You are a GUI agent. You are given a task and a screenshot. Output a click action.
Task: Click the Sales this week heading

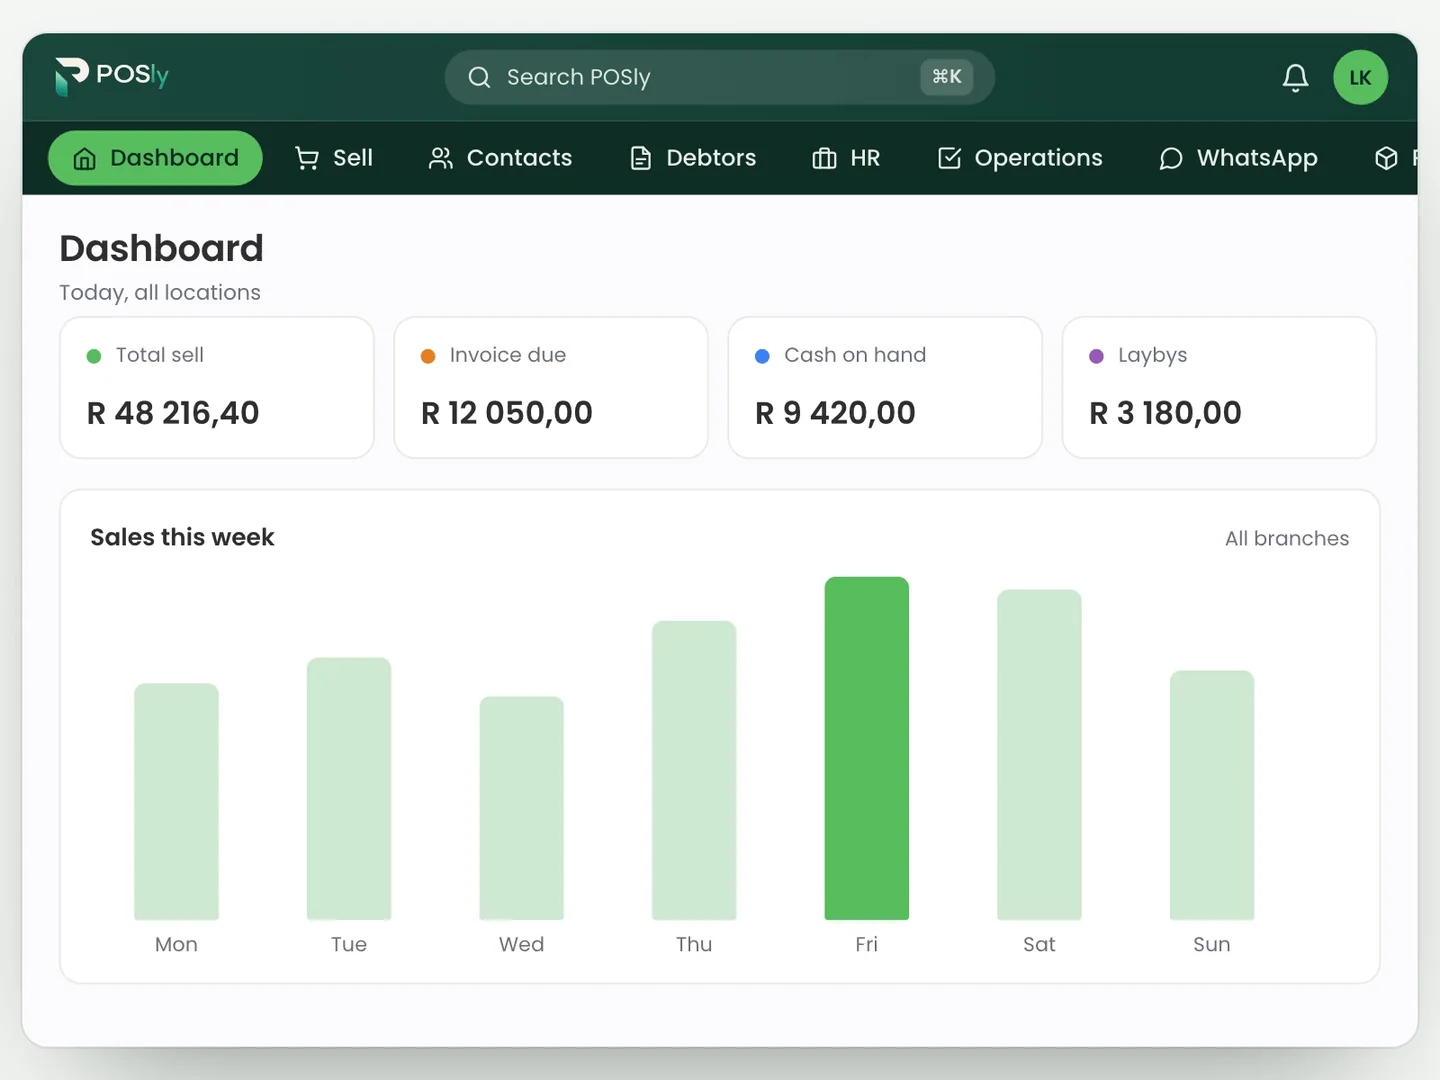pyautogui.click(x=182, y=537)
